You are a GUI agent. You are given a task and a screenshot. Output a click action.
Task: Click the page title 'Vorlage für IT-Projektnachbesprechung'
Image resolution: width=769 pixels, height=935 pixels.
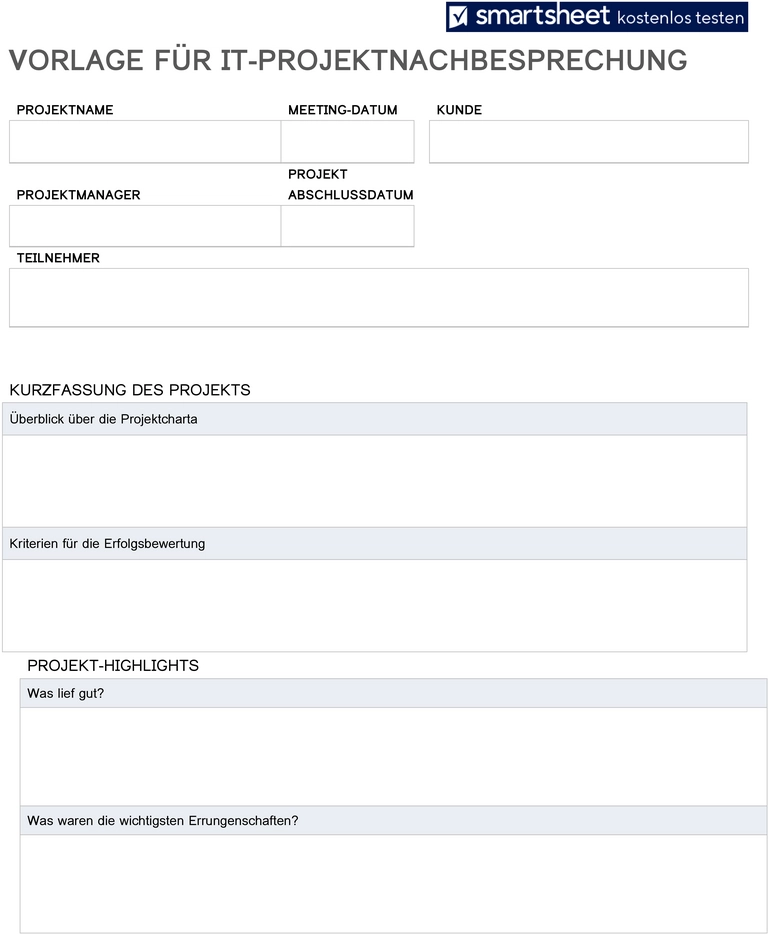coord(349,60)
